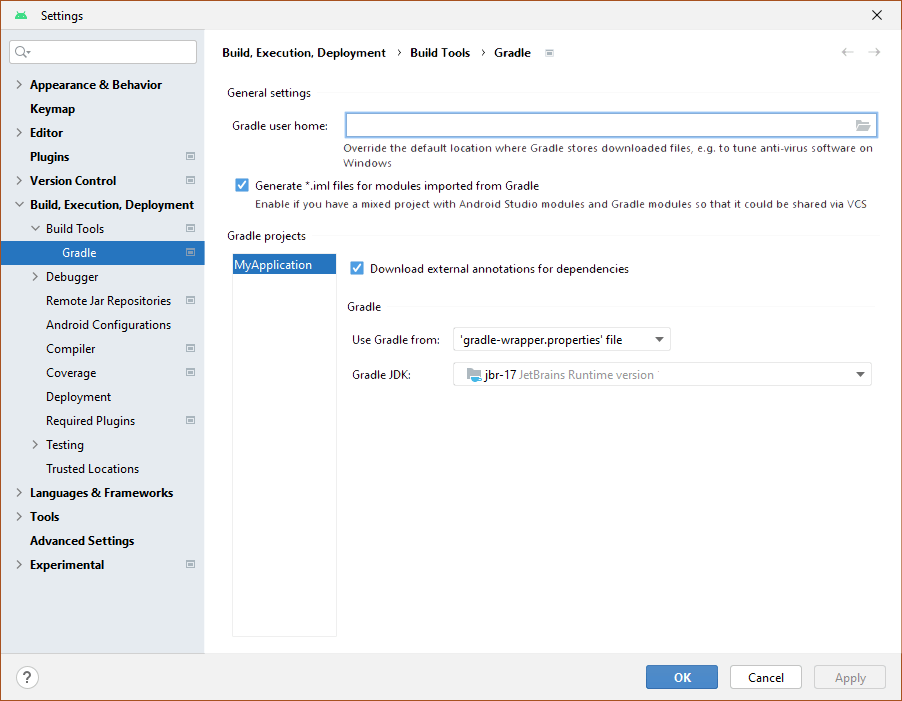Viewport: 902px width, 701px height.
Task: Expand Appearance & Behavior tree node
Action: (x=19, y=85)
